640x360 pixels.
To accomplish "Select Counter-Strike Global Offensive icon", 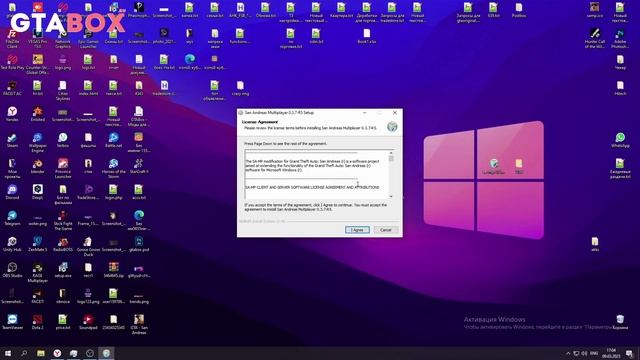I will pyautogui.click(x=38, y=64).
